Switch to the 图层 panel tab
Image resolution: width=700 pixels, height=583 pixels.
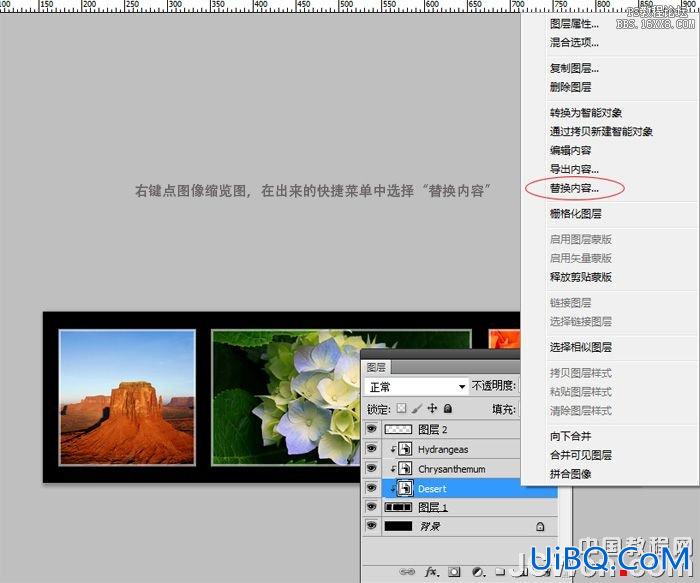[x=376, y=367]
